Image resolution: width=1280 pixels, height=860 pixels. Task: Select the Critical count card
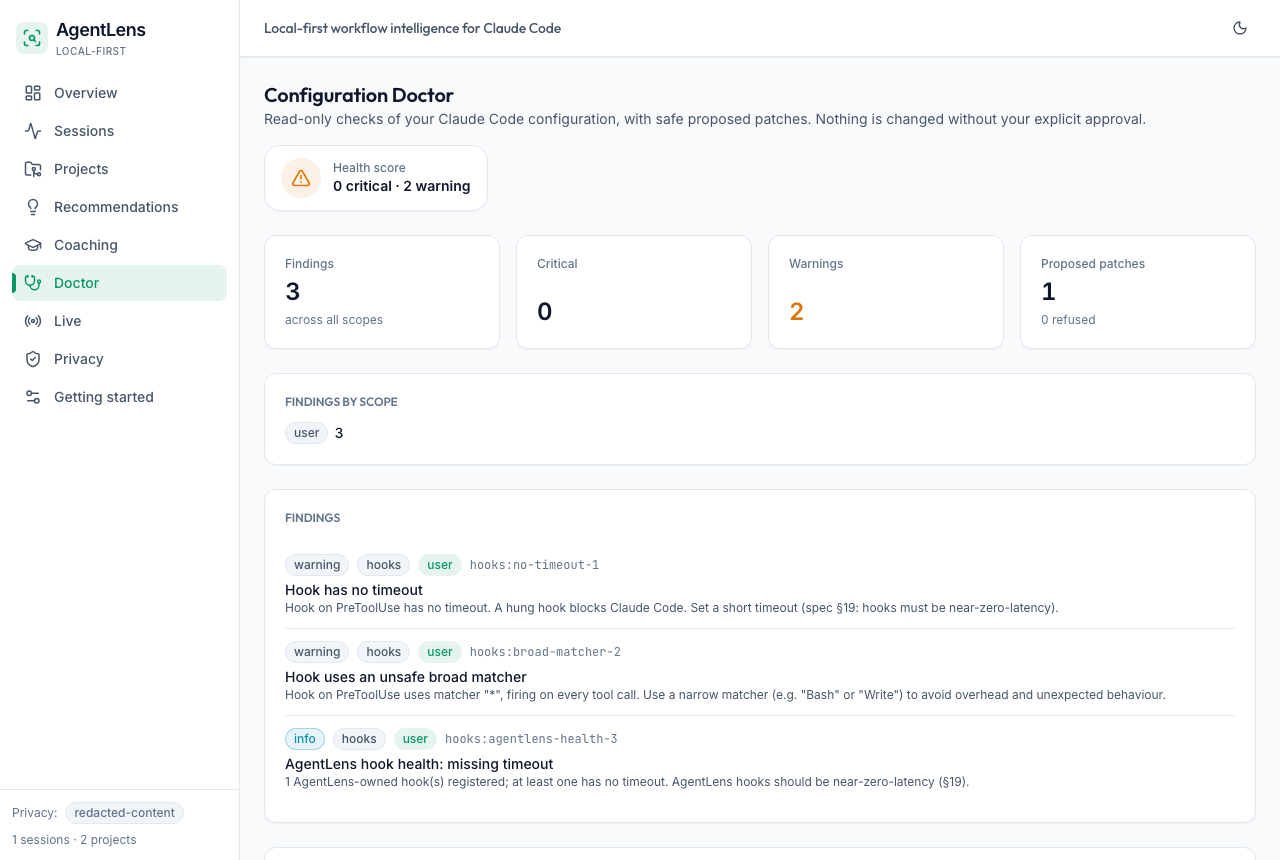tap(634, 292)
